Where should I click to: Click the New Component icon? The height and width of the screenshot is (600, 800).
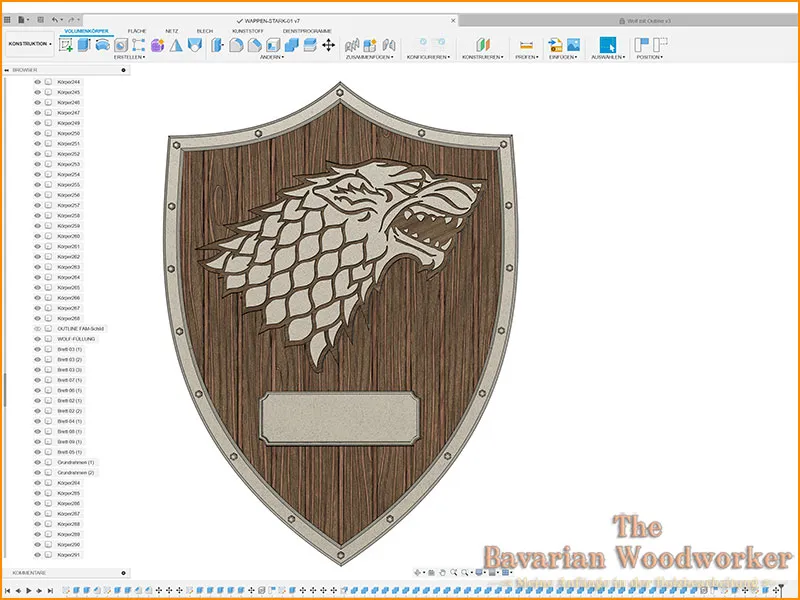pyautogui.click(x=369, y=45)
